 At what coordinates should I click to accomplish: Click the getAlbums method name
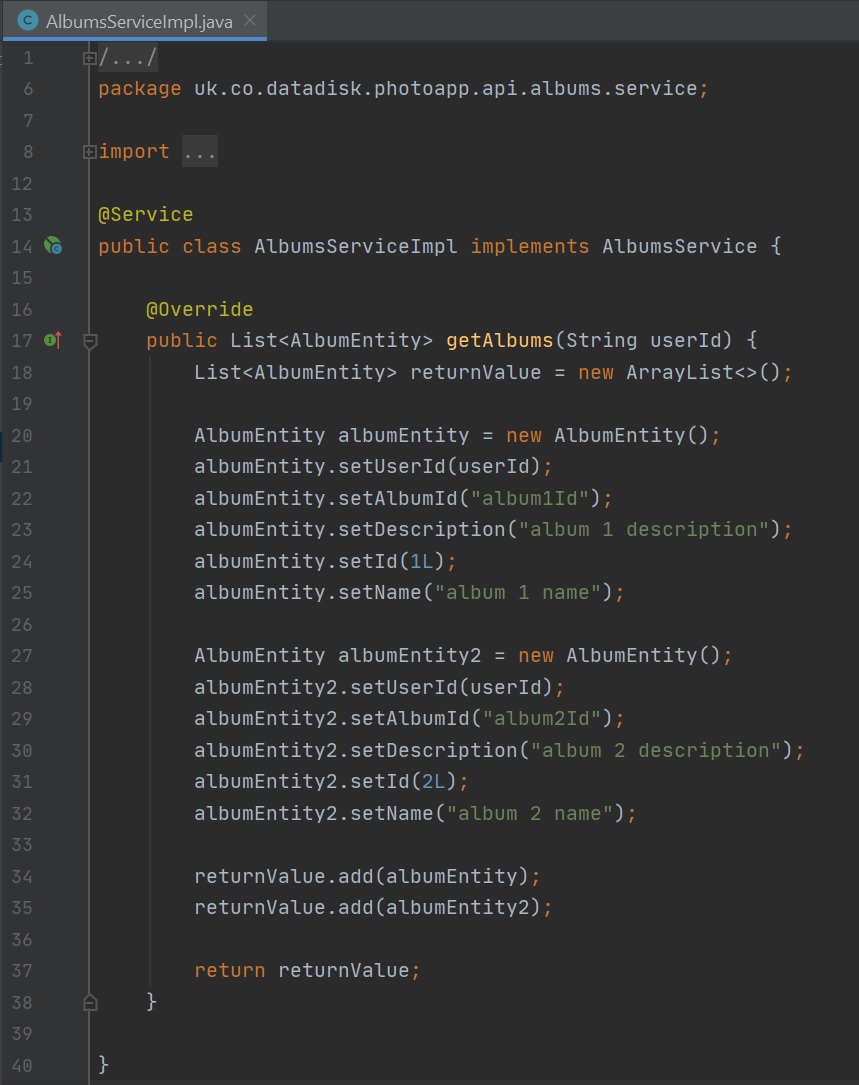pyautogui.click(x=499, y=341)
